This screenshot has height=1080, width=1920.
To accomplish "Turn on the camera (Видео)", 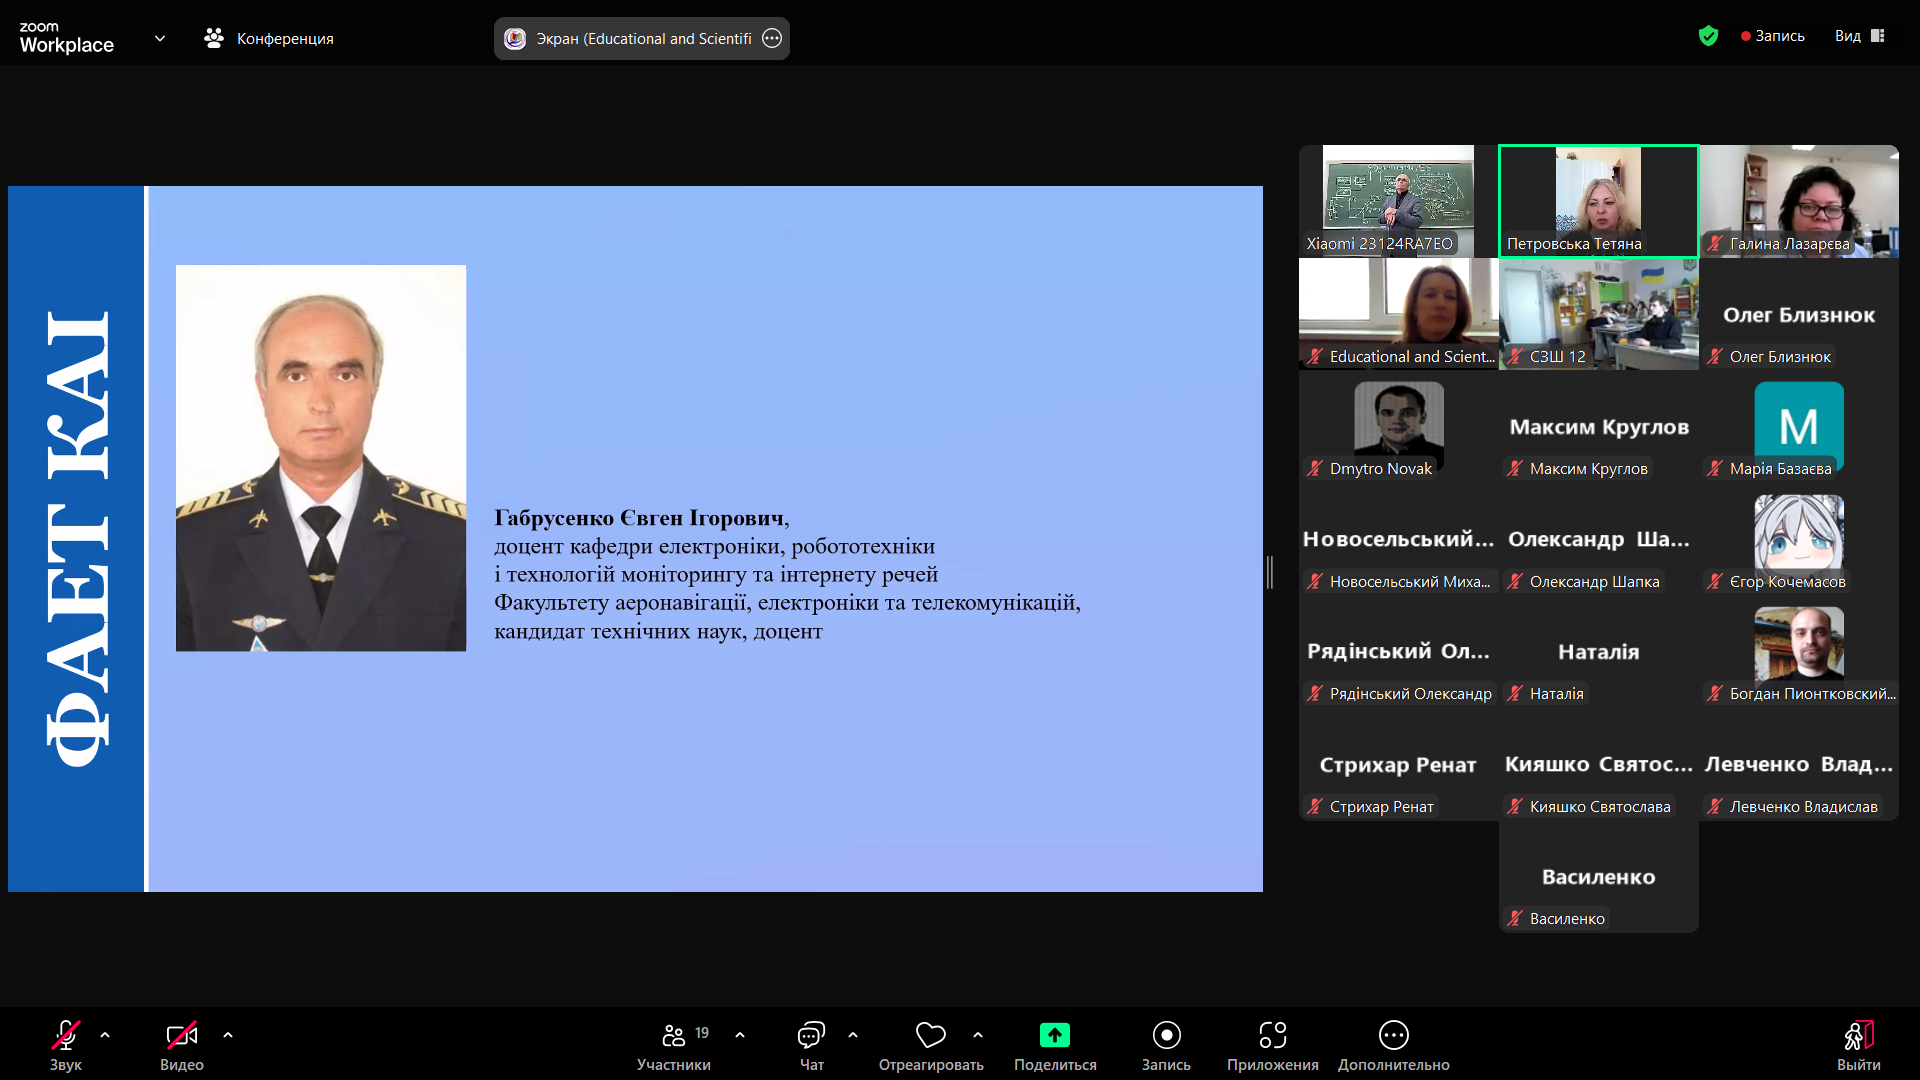I will (181, 1035).
